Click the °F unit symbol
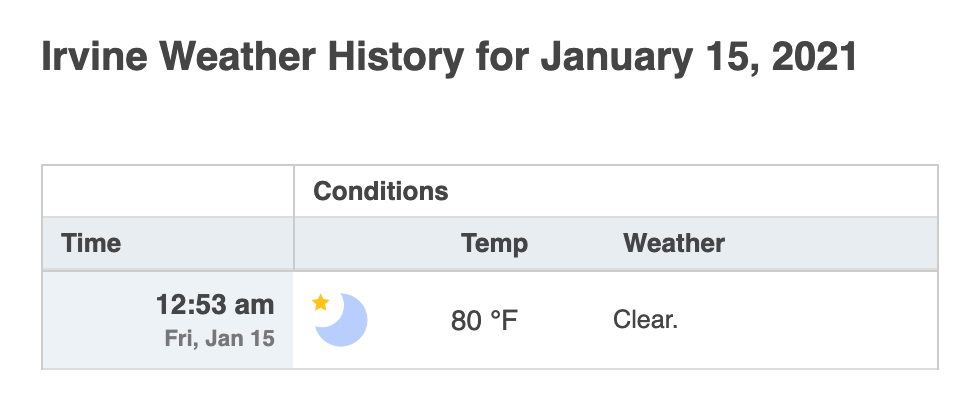This screenshot has width=974, height=420. pyautogui.click(x=504, y=321)
